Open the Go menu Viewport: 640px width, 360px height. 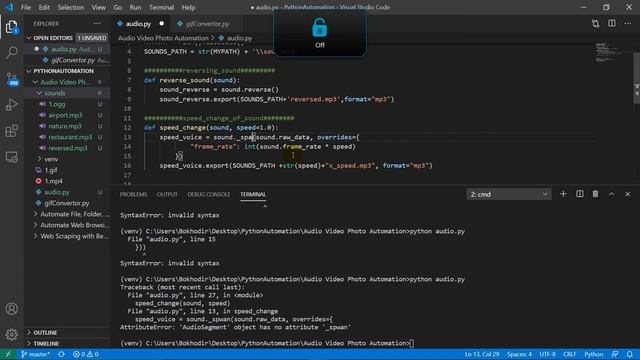(118, 7)
